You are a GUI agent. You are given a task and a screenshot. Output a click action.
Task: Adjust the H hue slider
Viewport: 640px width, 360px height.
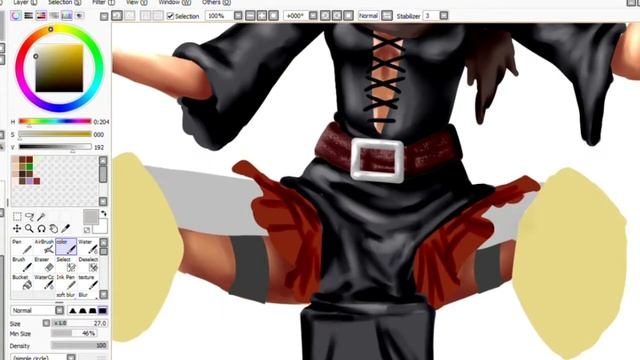tap(55, 121)
